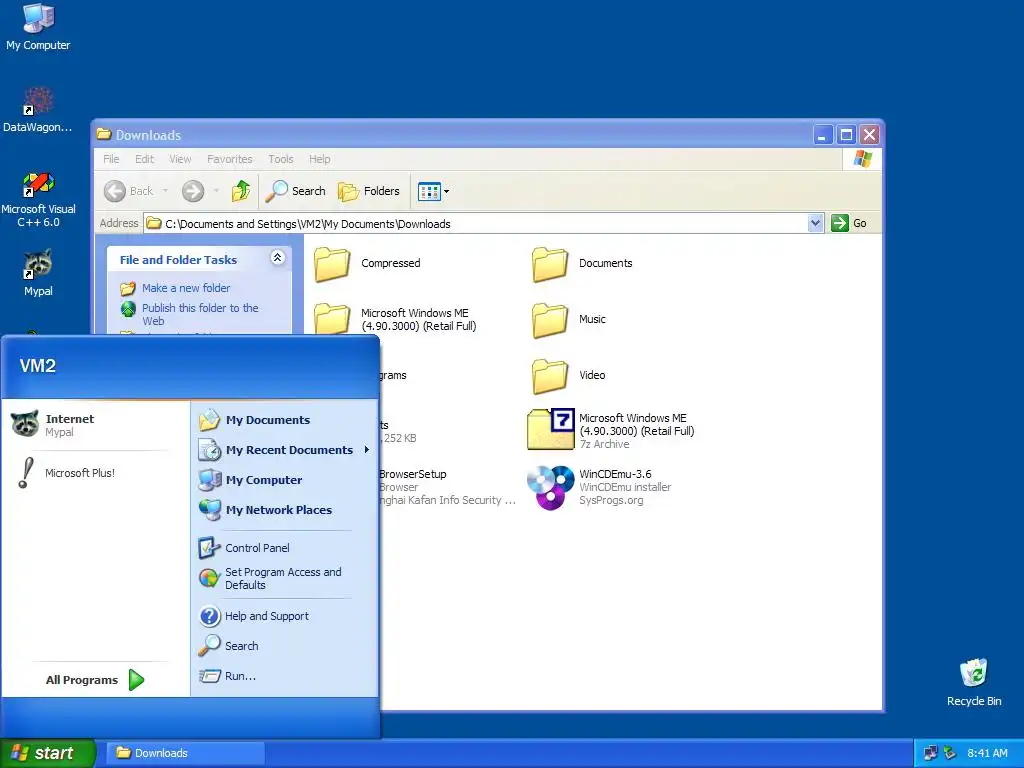Open My Documents from Start menu

pyautogui.click(x=284, y=420)
